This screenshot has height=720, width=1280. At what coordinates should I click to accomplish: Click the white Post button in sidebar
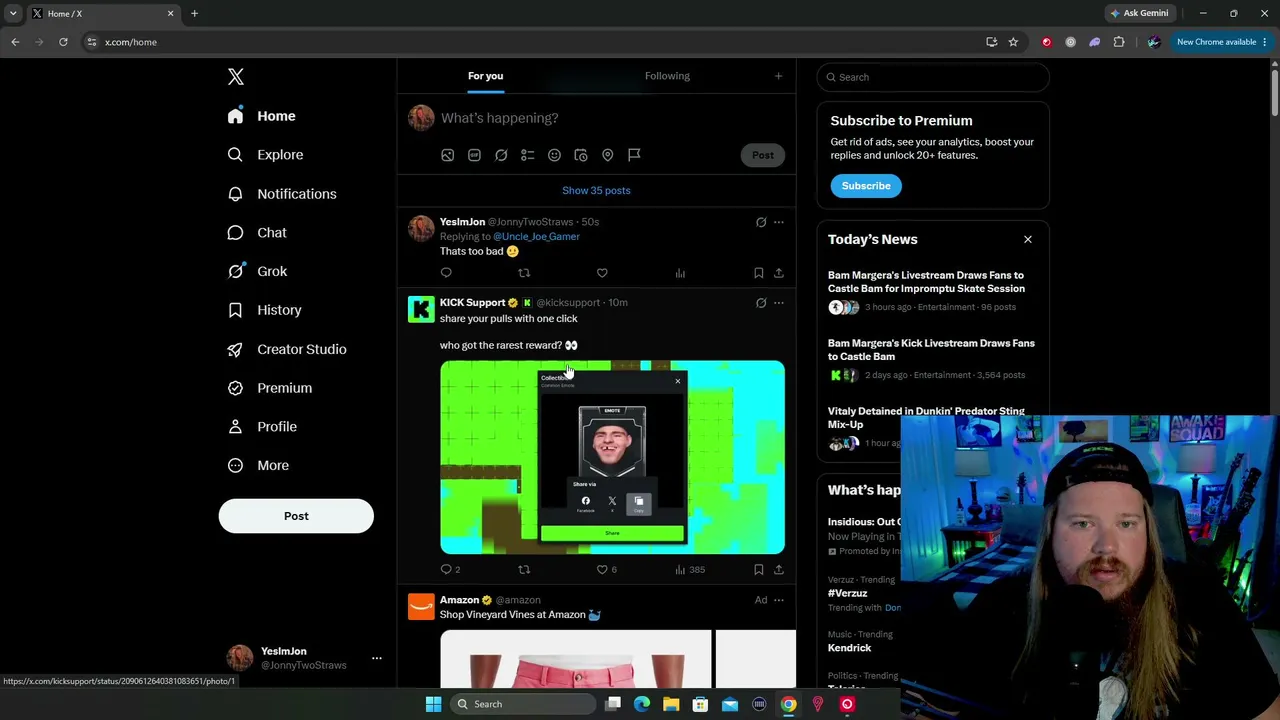point(296,516)
